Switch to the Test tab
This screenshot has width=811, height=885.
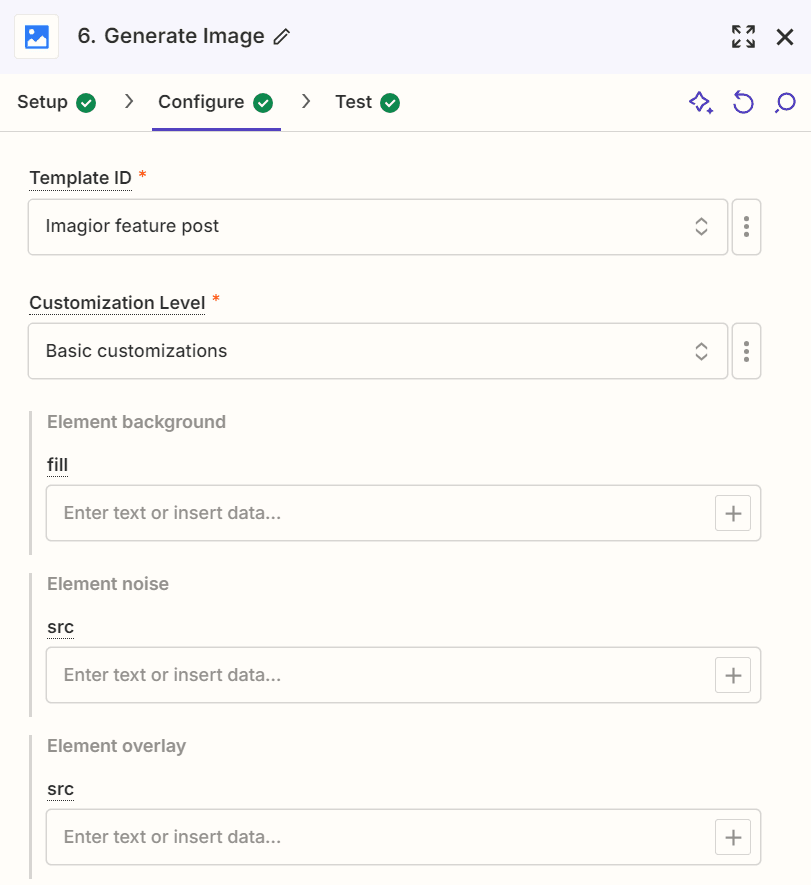(x=355, y=102)
